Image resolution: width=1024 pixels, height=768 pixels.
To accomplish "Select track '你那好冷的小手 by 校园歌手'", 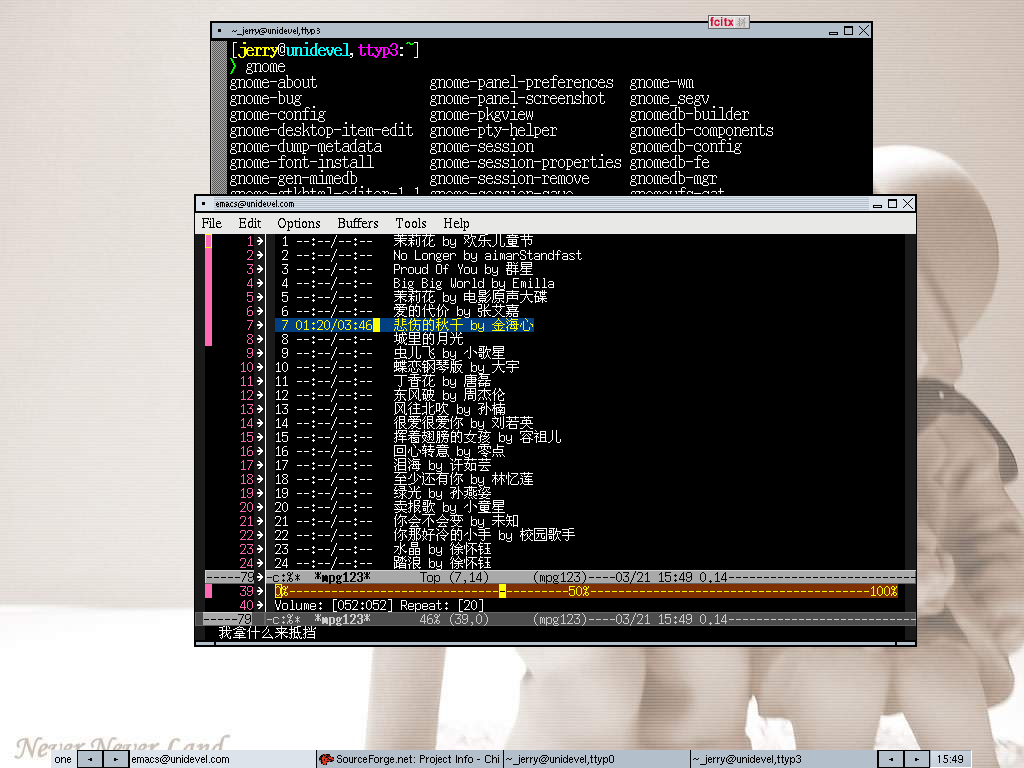I will [484, 536].
